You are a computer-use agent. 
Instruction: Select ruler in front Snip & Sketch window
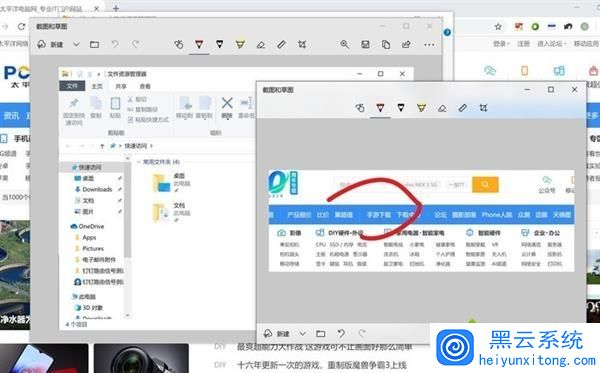click(x=463, y=108)
